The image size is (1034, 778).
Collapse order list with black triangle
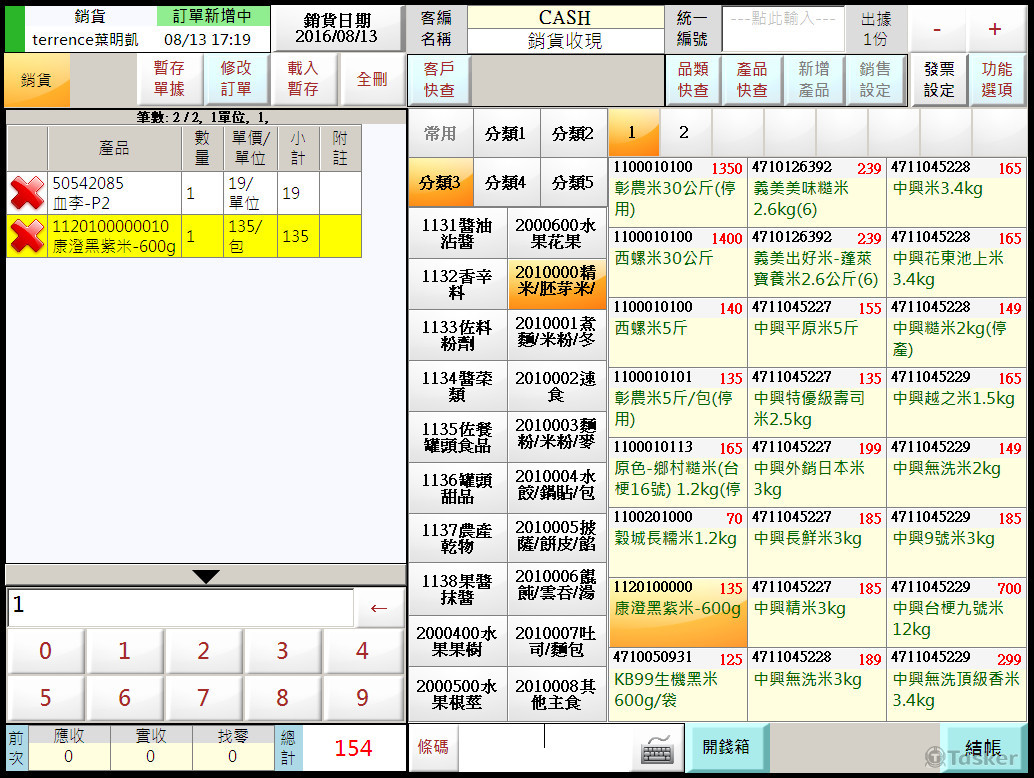[x=206, y=576]
